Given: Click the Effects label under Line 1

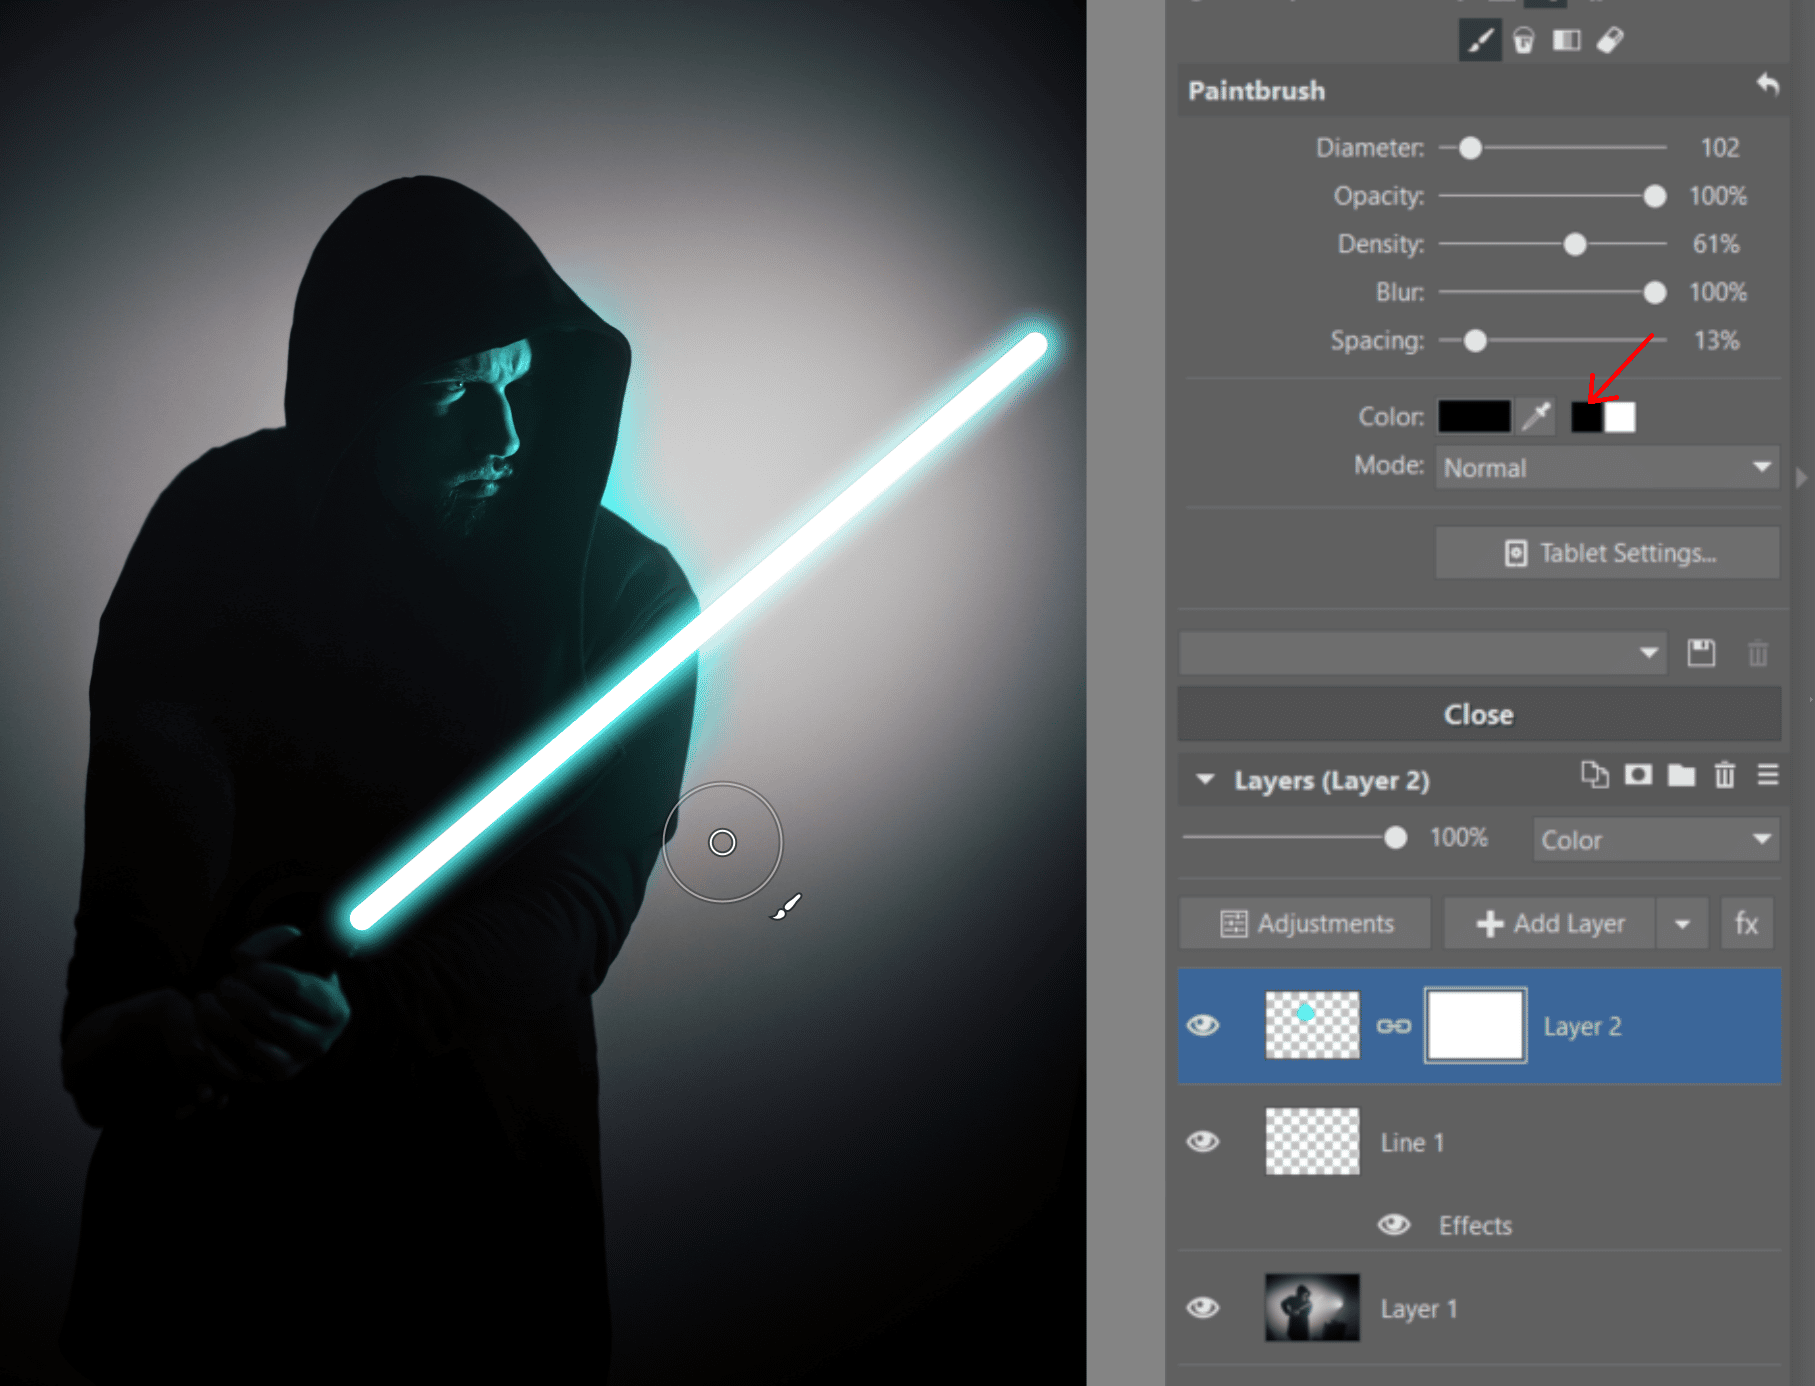Looking at the screenshot, I should pos(1475,1226).
